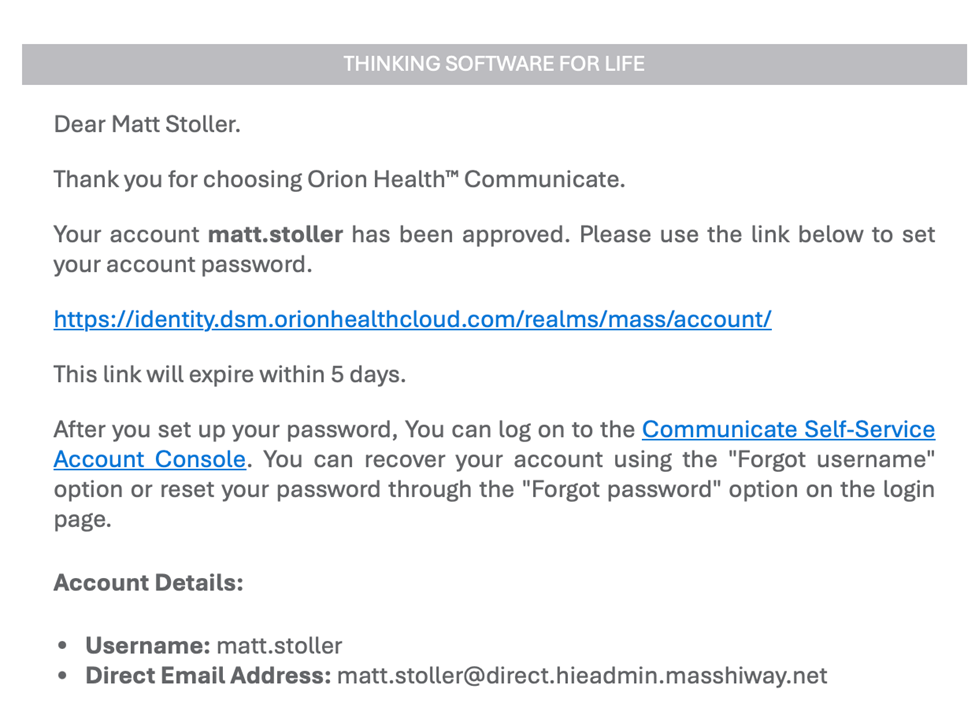Screen dimensions: 975x711
Task: Click the Direct Email Address label
Action: coord(208,676)
